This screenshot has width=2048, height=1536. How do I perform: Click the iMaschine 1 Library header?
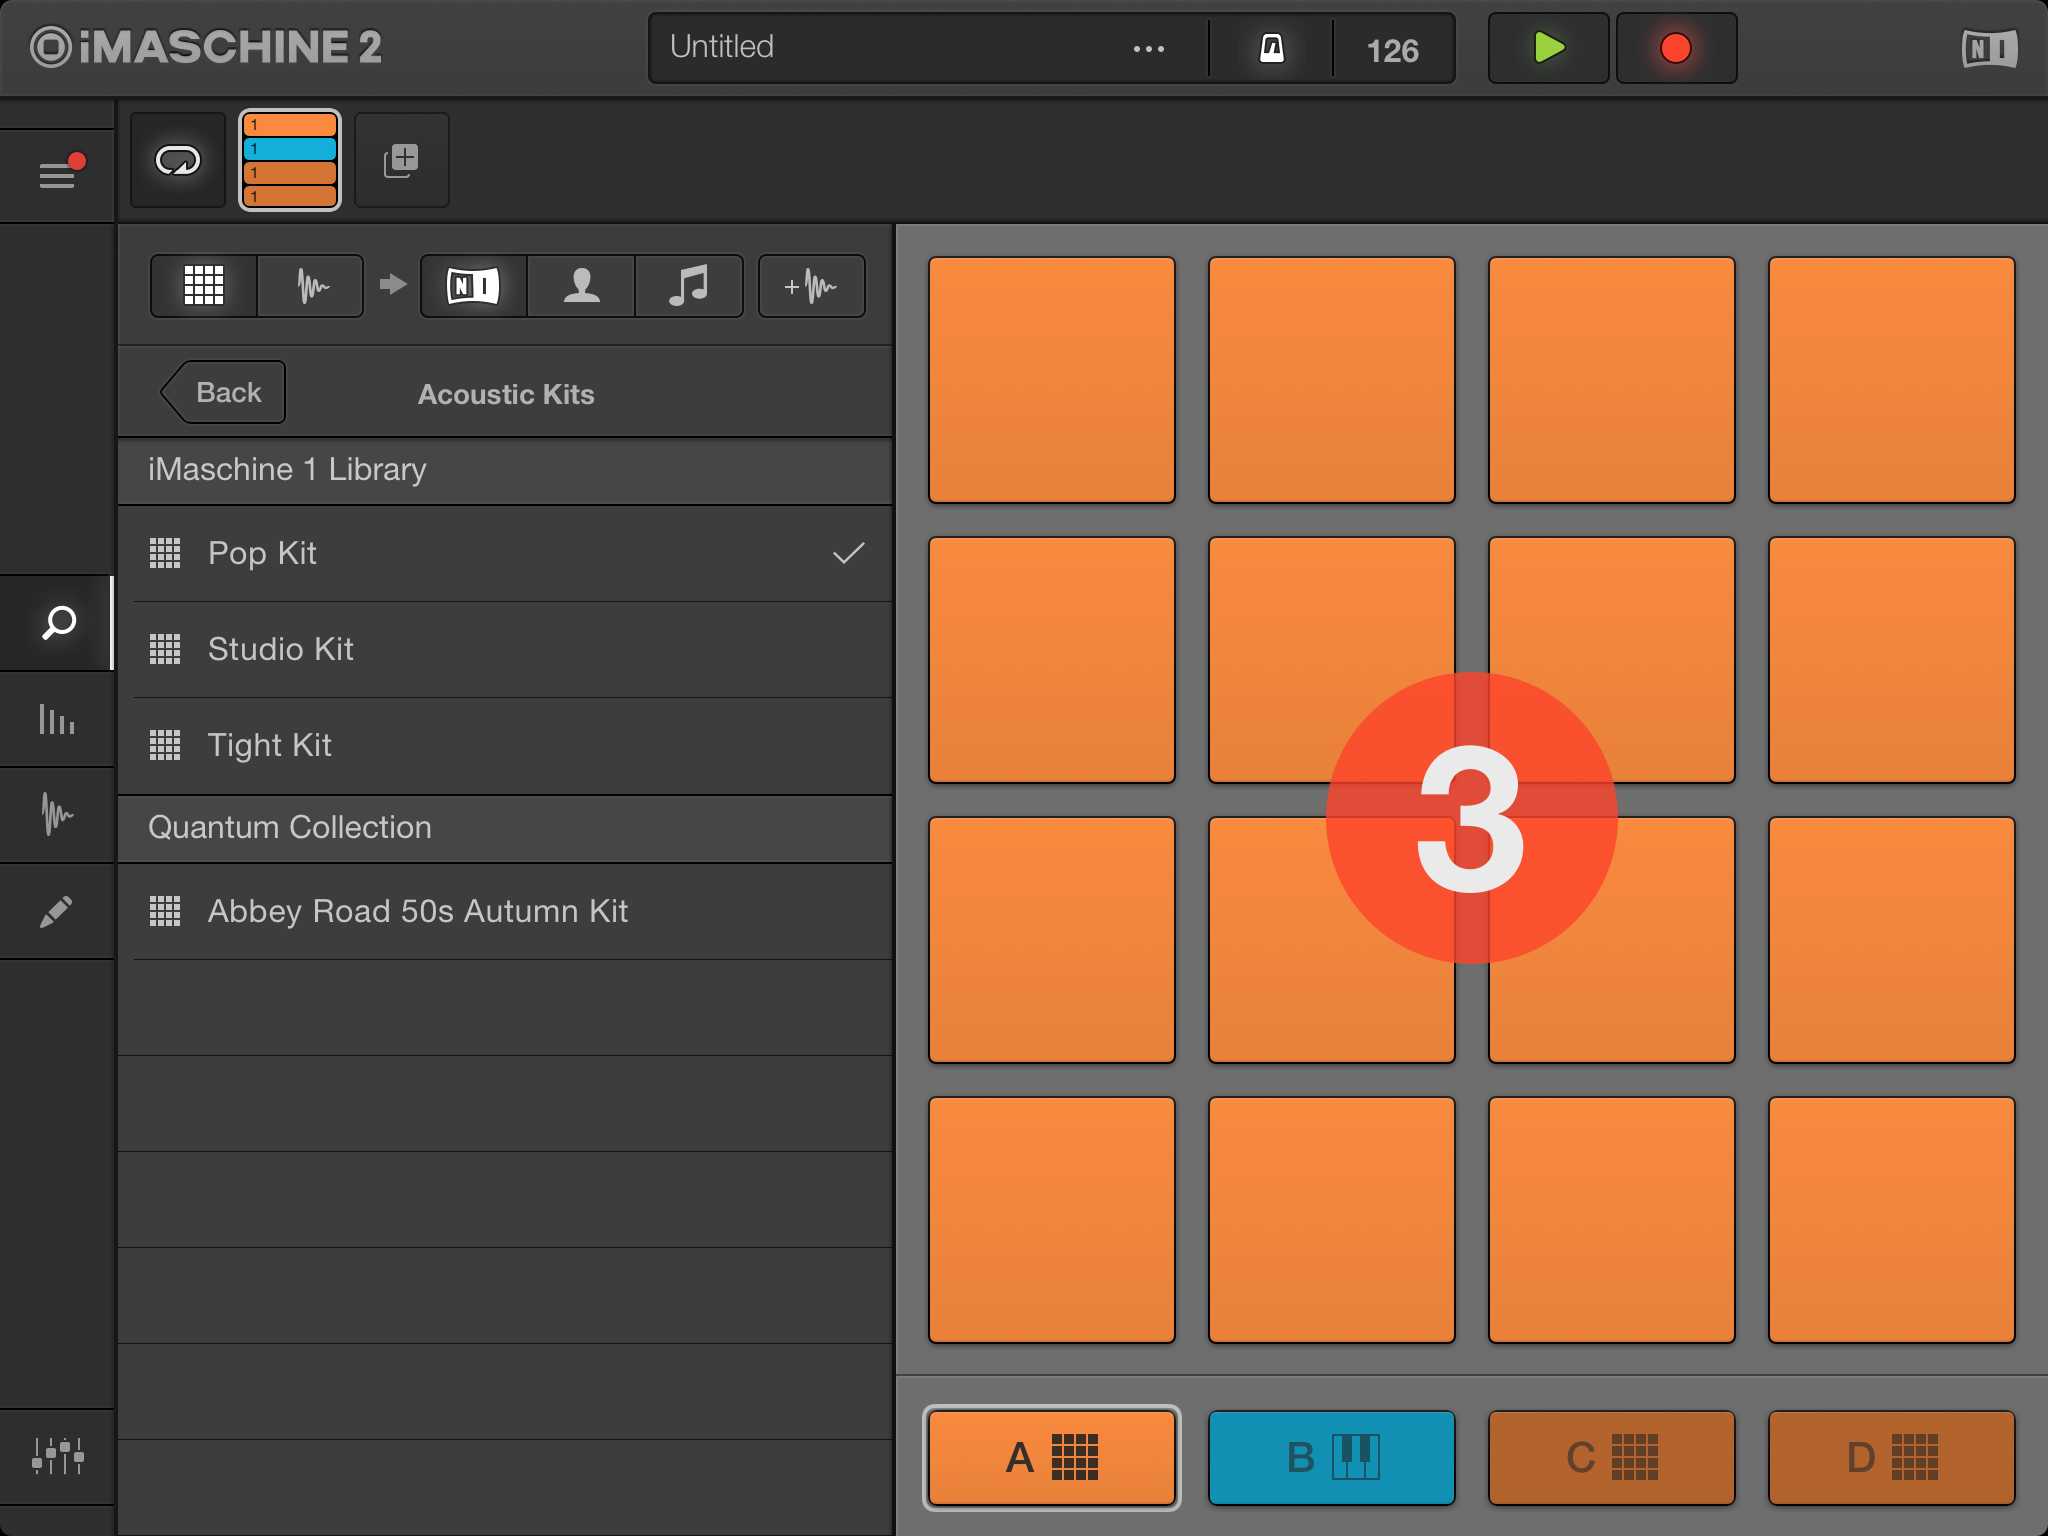[x=505, y=470]
